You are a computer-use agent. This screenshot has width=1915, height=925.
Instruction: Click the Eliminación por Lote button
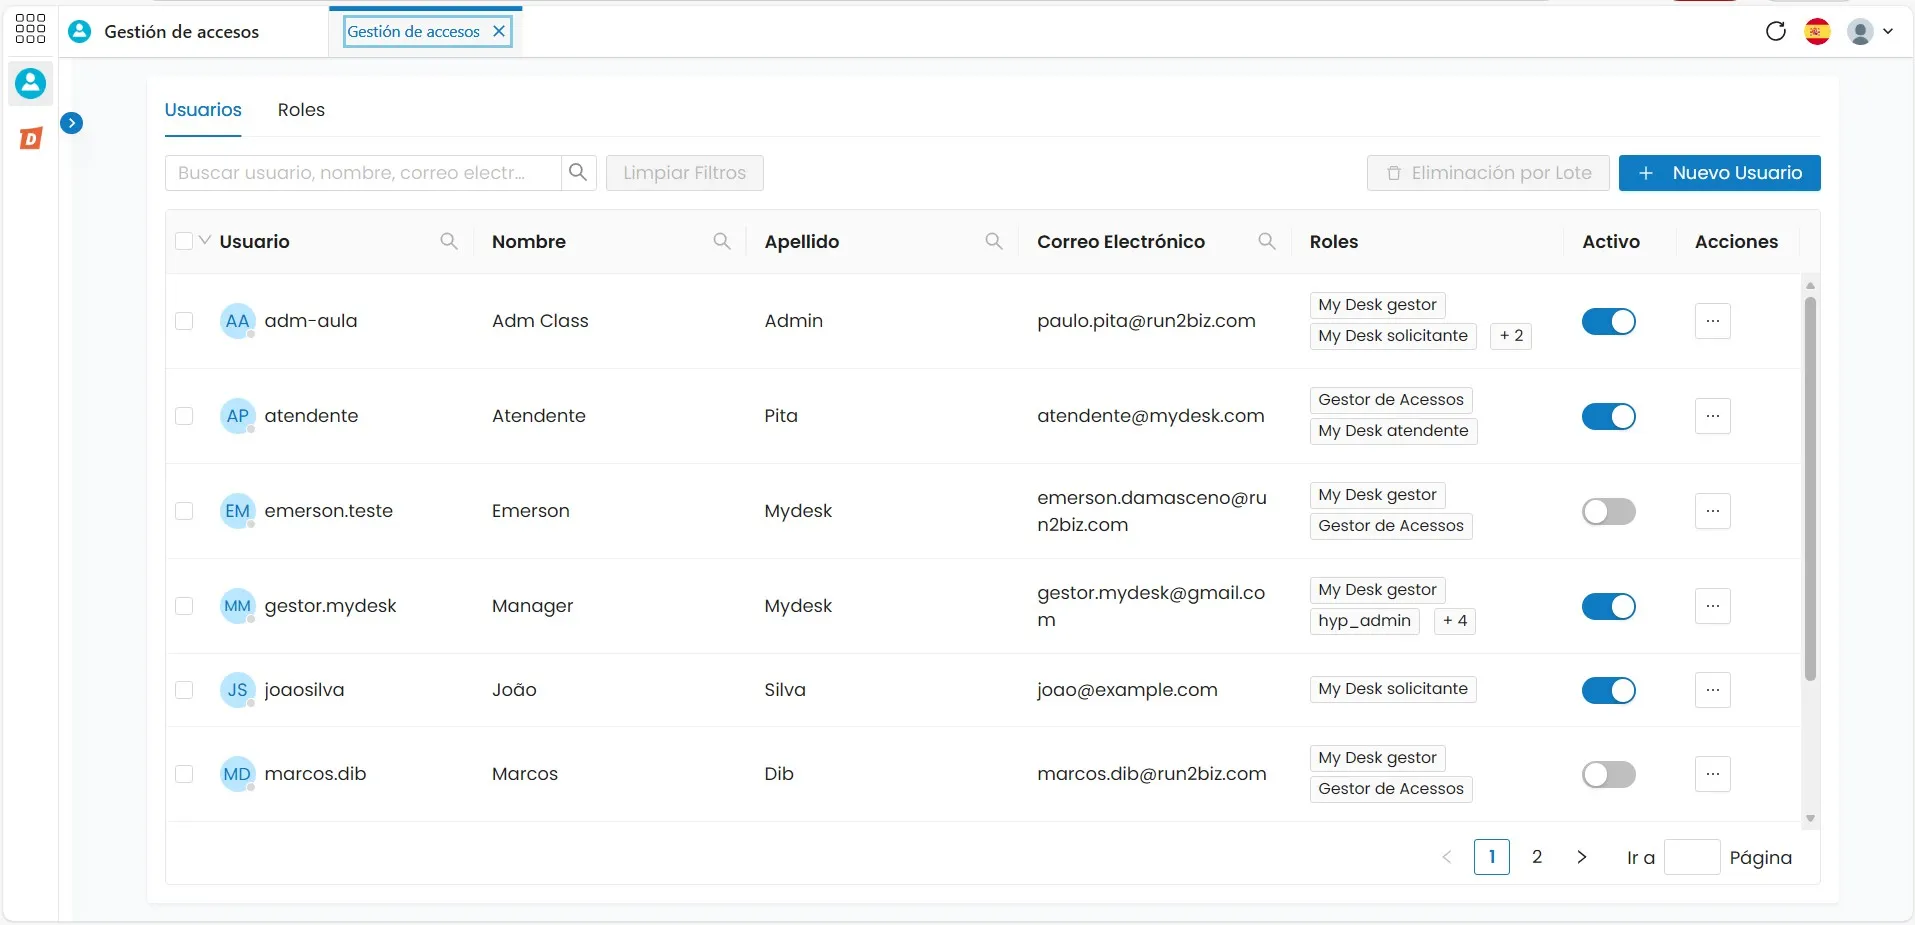pyautogui.click(x=1488, y=172)
